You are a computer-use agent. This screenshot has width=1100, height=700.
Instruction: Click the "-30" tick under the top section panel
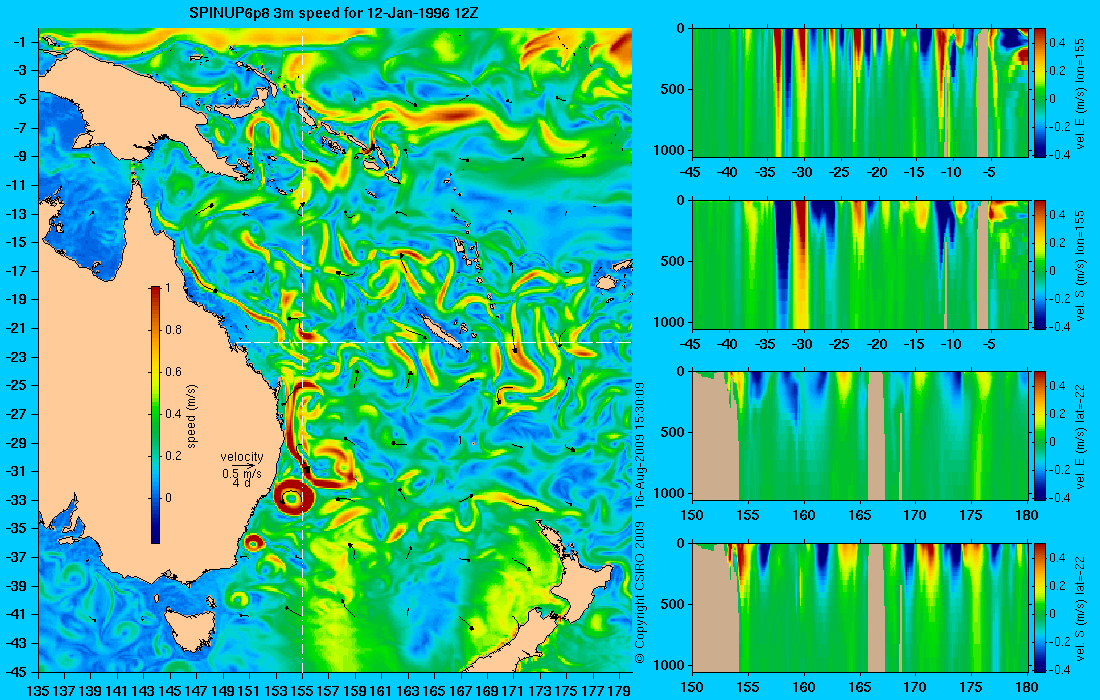click(803, 173)
